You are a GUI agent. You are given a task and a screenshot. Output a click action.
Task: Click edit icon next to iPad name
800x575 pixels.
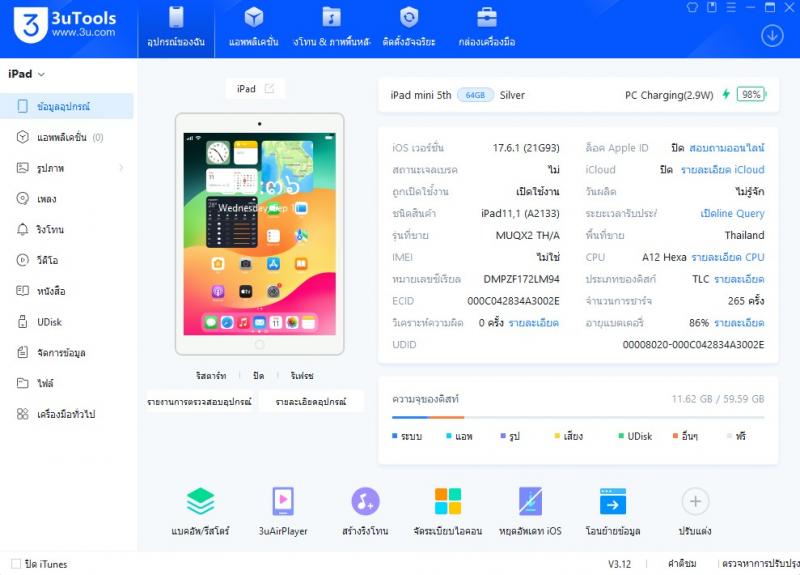pyautogui.click(x=269, y=89)
